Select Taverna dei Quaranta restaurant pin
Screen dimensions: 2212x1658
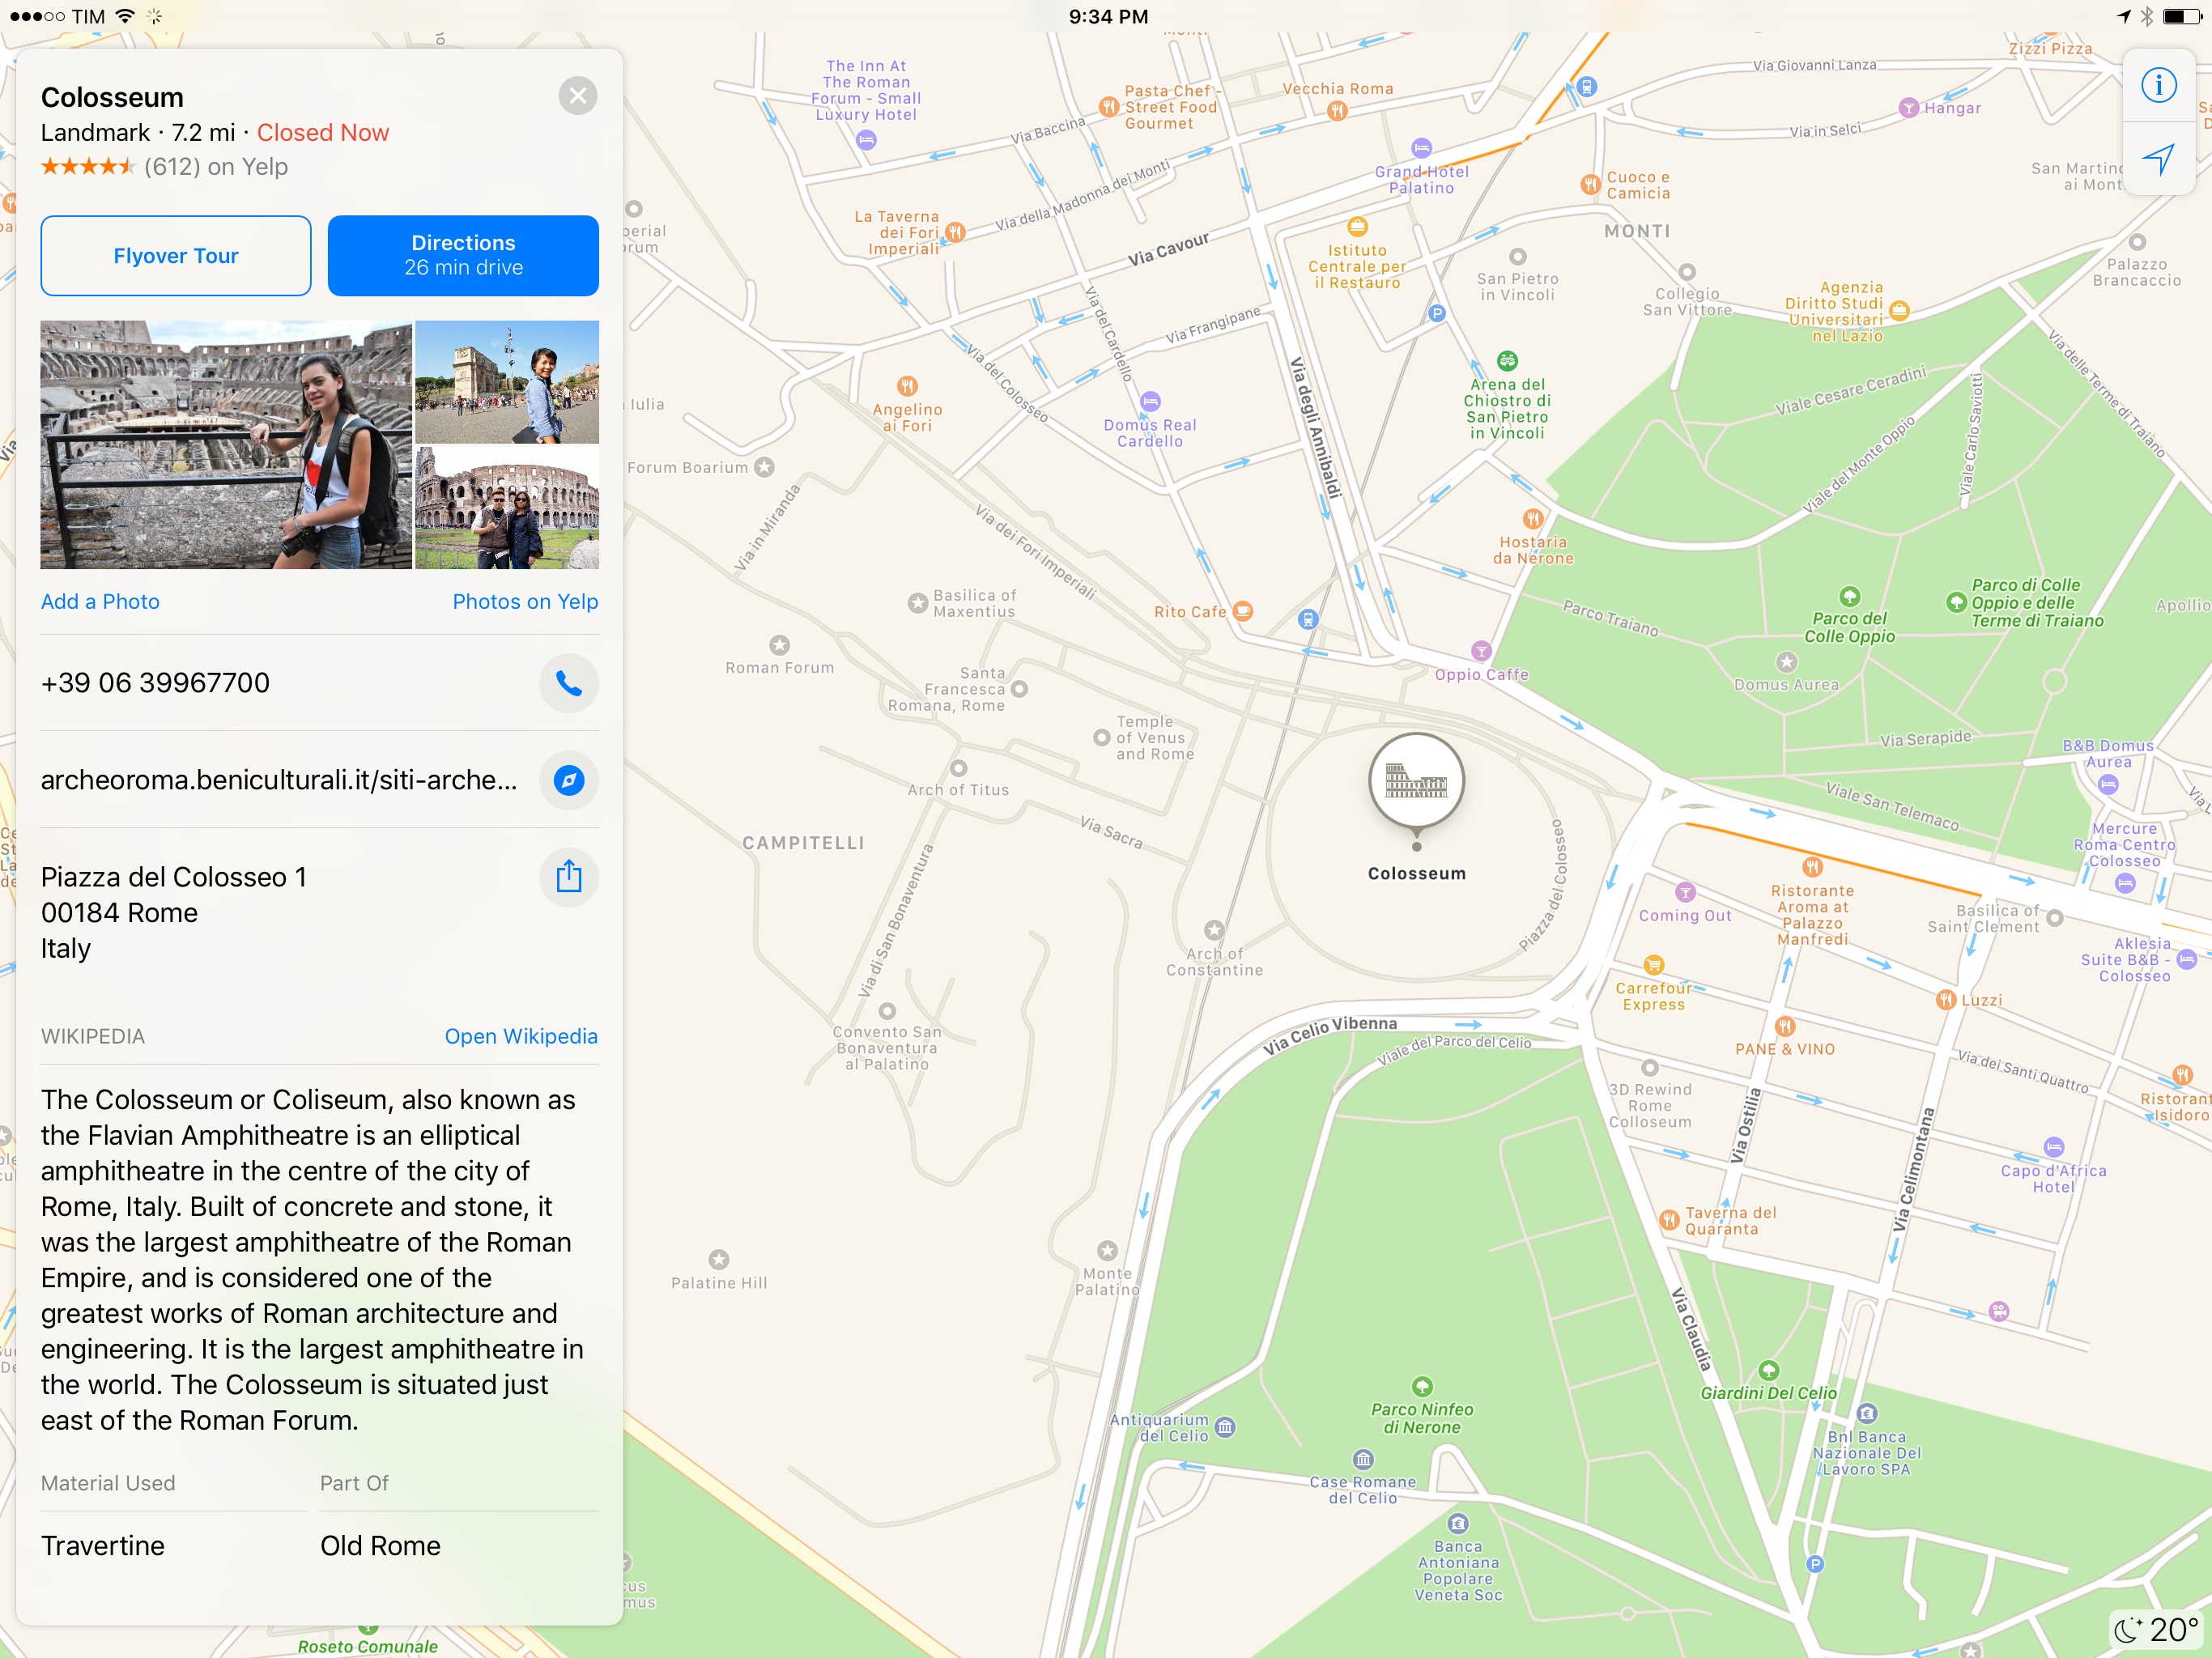pos(1669,1220)
